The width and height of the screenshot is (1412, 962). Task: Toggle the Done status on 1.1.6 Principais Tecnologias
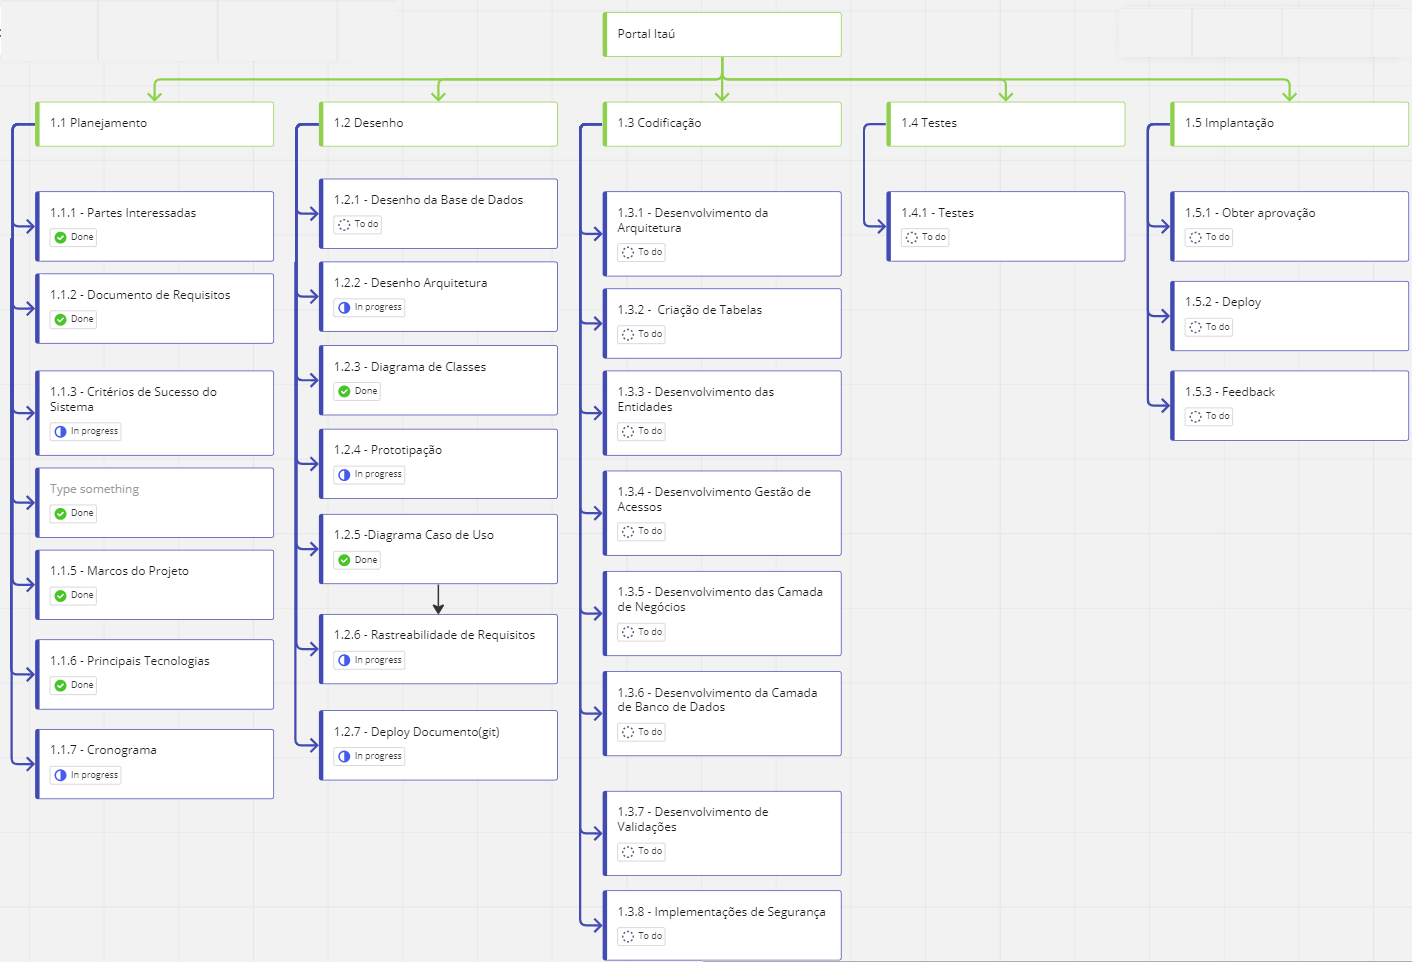tap(73, 685)
